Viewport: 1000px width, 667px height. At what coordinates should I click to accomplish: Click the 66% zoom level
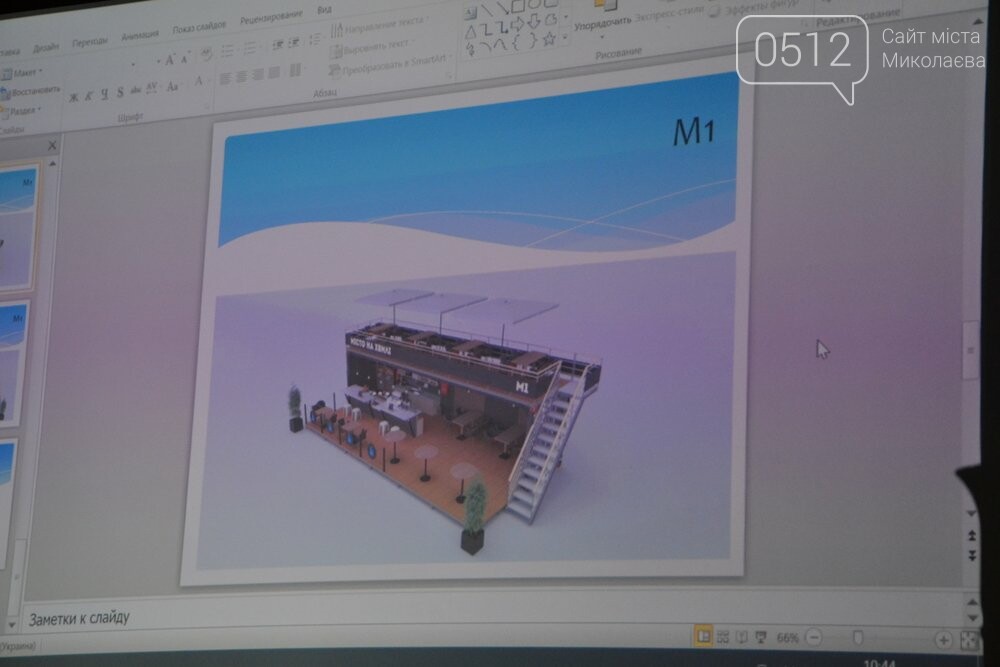788,637
